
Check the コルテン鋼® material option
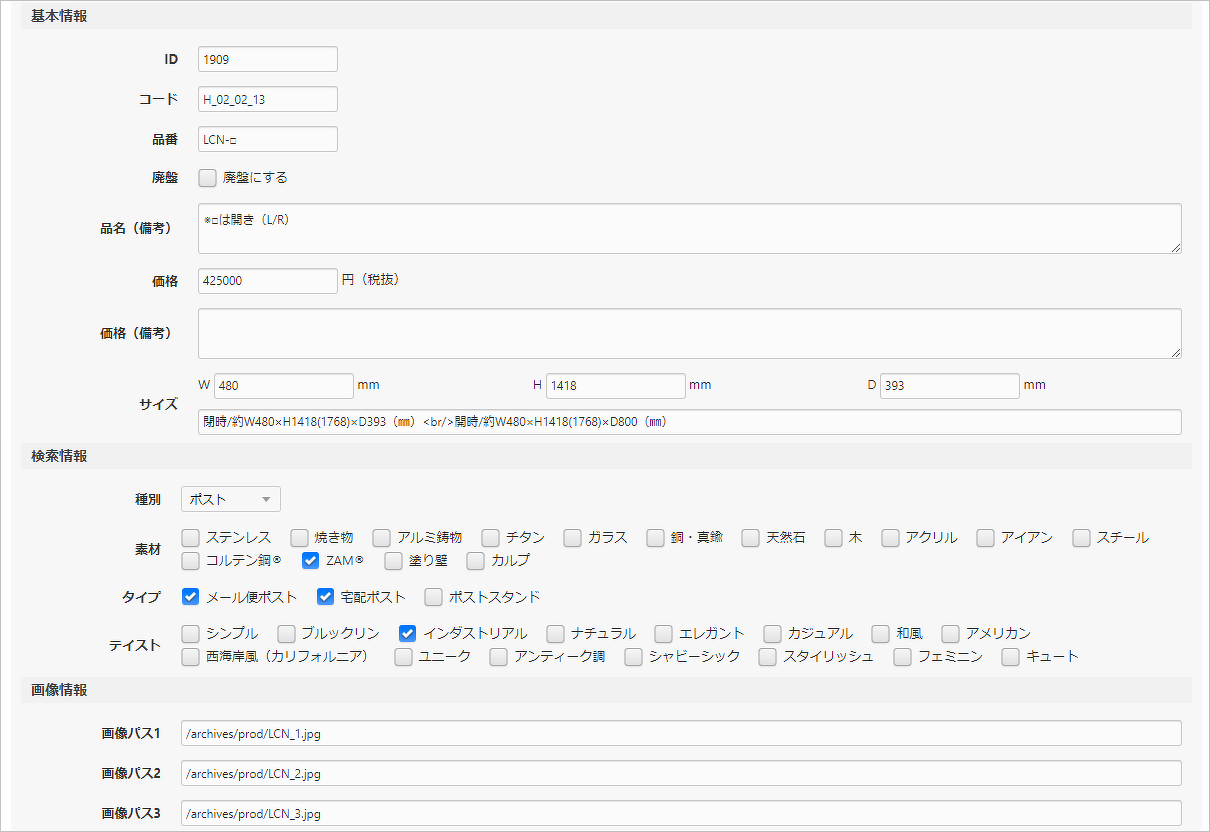tap(191, 560)
